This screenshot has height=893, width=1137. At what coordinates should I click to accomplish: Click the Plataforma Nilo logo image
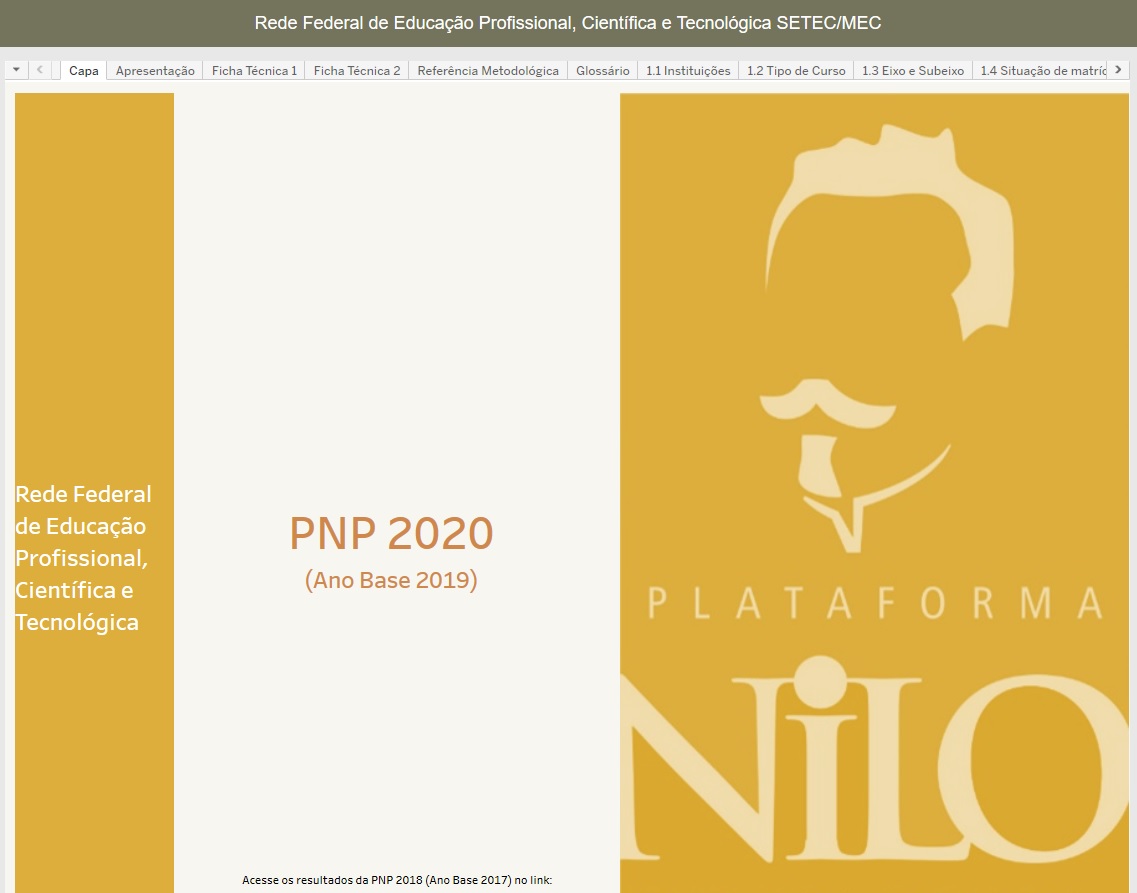click(x=875, y=493)
